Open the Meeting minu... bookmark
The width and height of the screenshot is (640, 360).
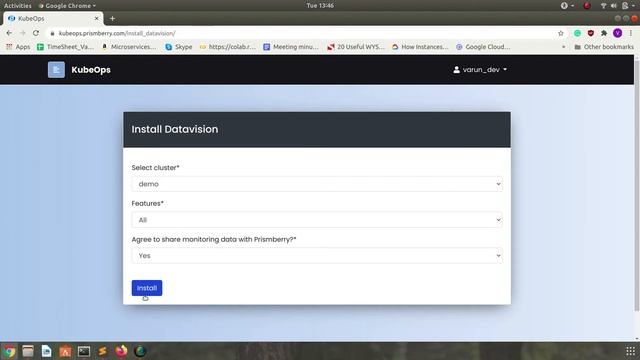click(291, 47)
